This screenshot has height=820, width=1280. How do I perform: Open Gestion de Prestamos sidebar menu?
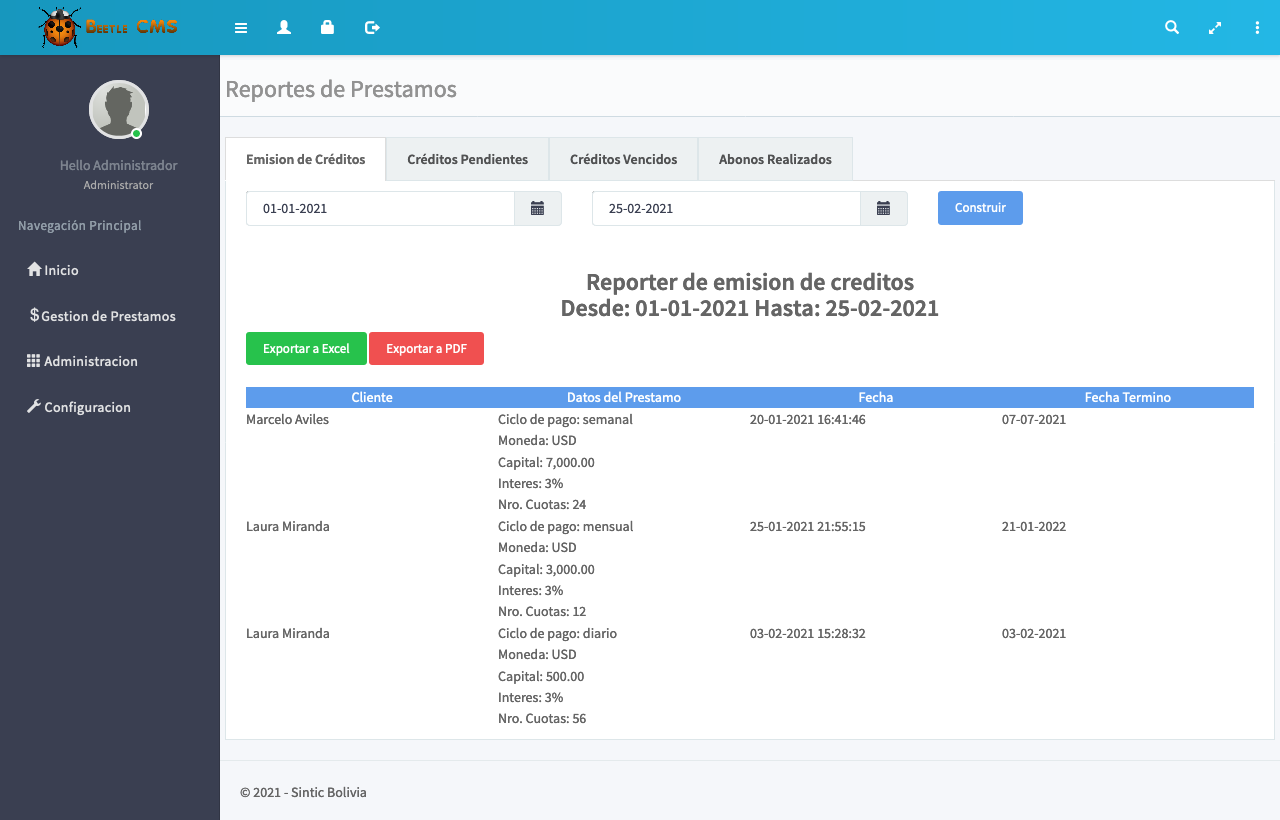107,316
